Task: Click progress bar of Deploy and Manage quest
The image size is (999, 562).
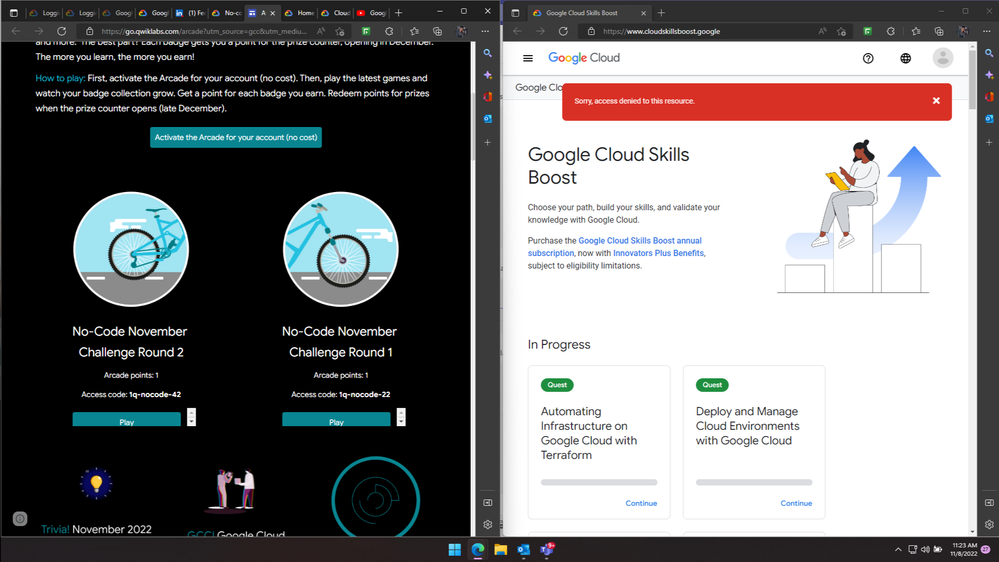Action: click(x=754, y=482)
